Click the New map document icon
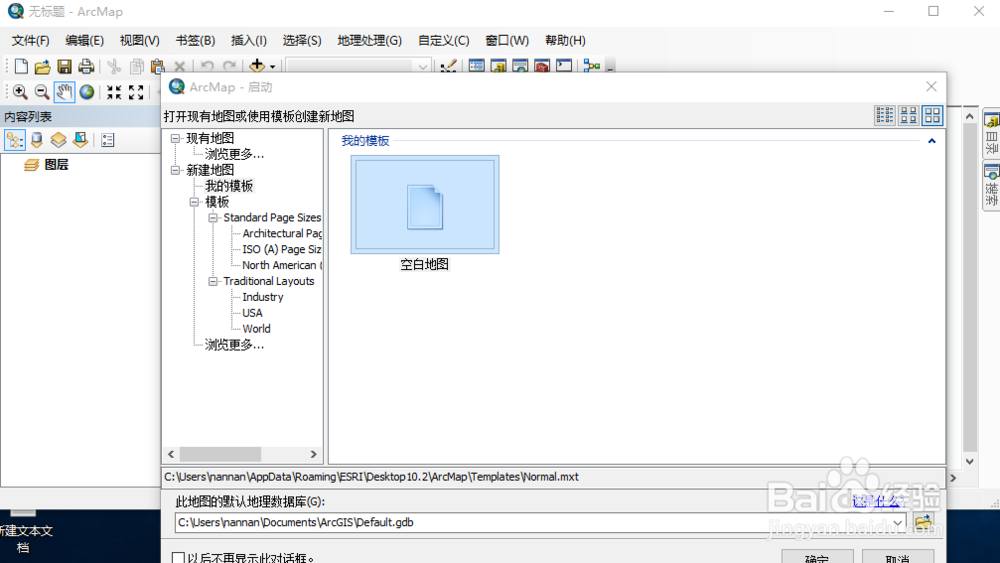The image size is (1000, 563). [21, 66]
